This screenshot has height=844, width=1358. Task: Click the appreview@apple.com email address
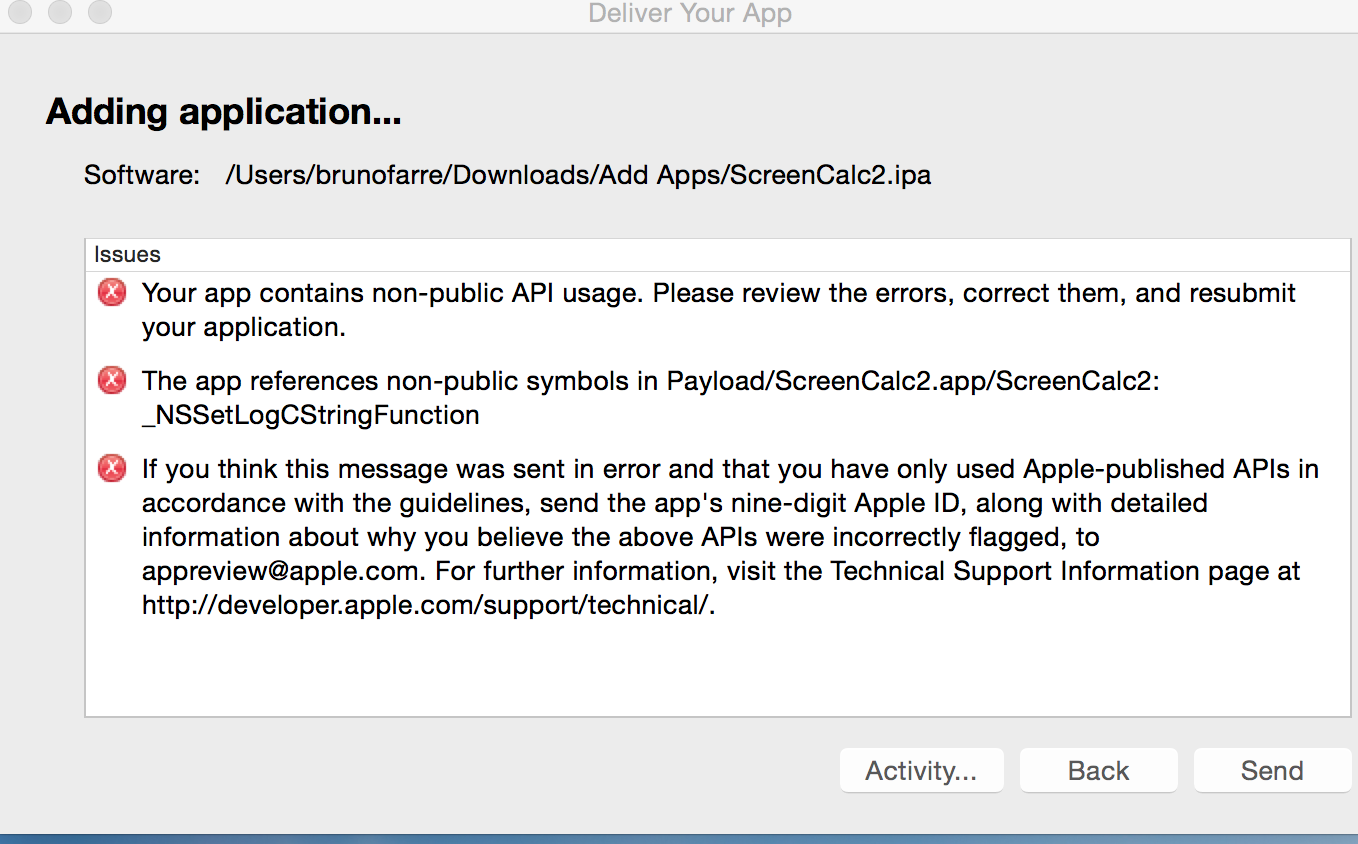click(278, 571)
